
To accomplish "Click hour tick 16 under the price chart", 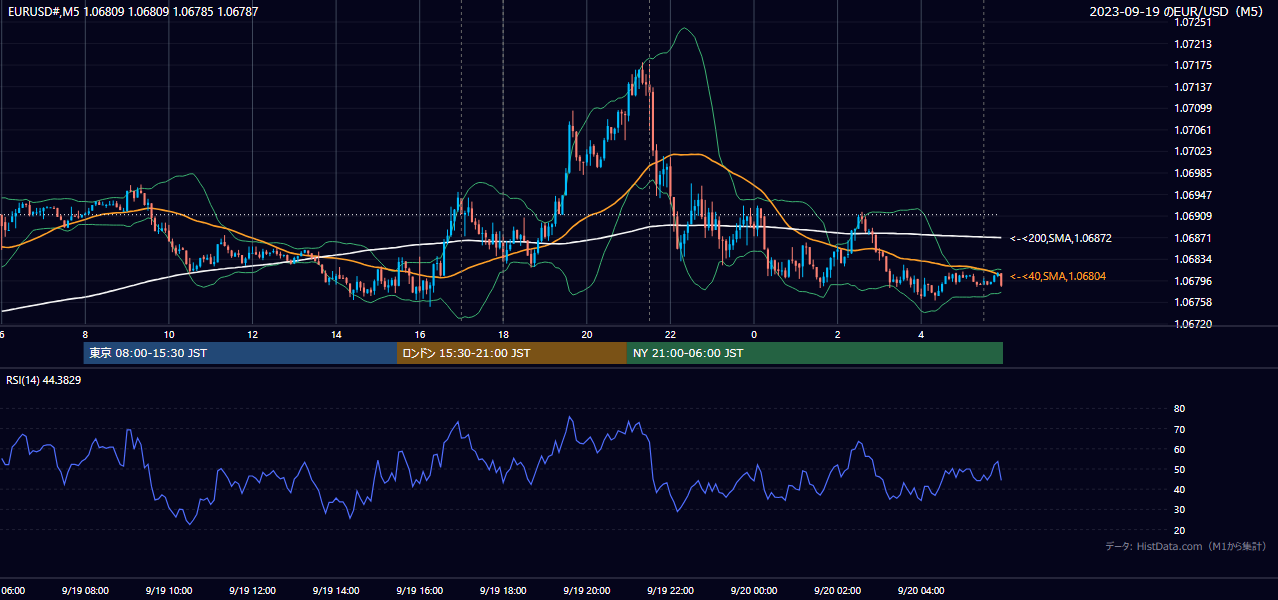I will [420, 334].
